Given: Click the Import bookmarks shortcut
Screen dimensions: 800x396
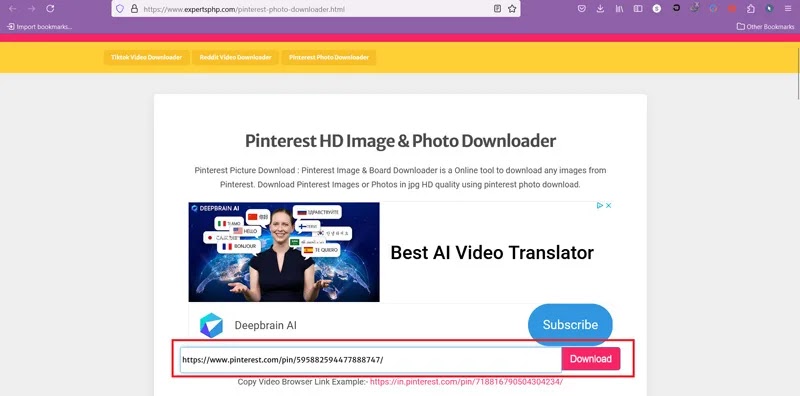Looking at the screenshot, I should tap(39, 27).
